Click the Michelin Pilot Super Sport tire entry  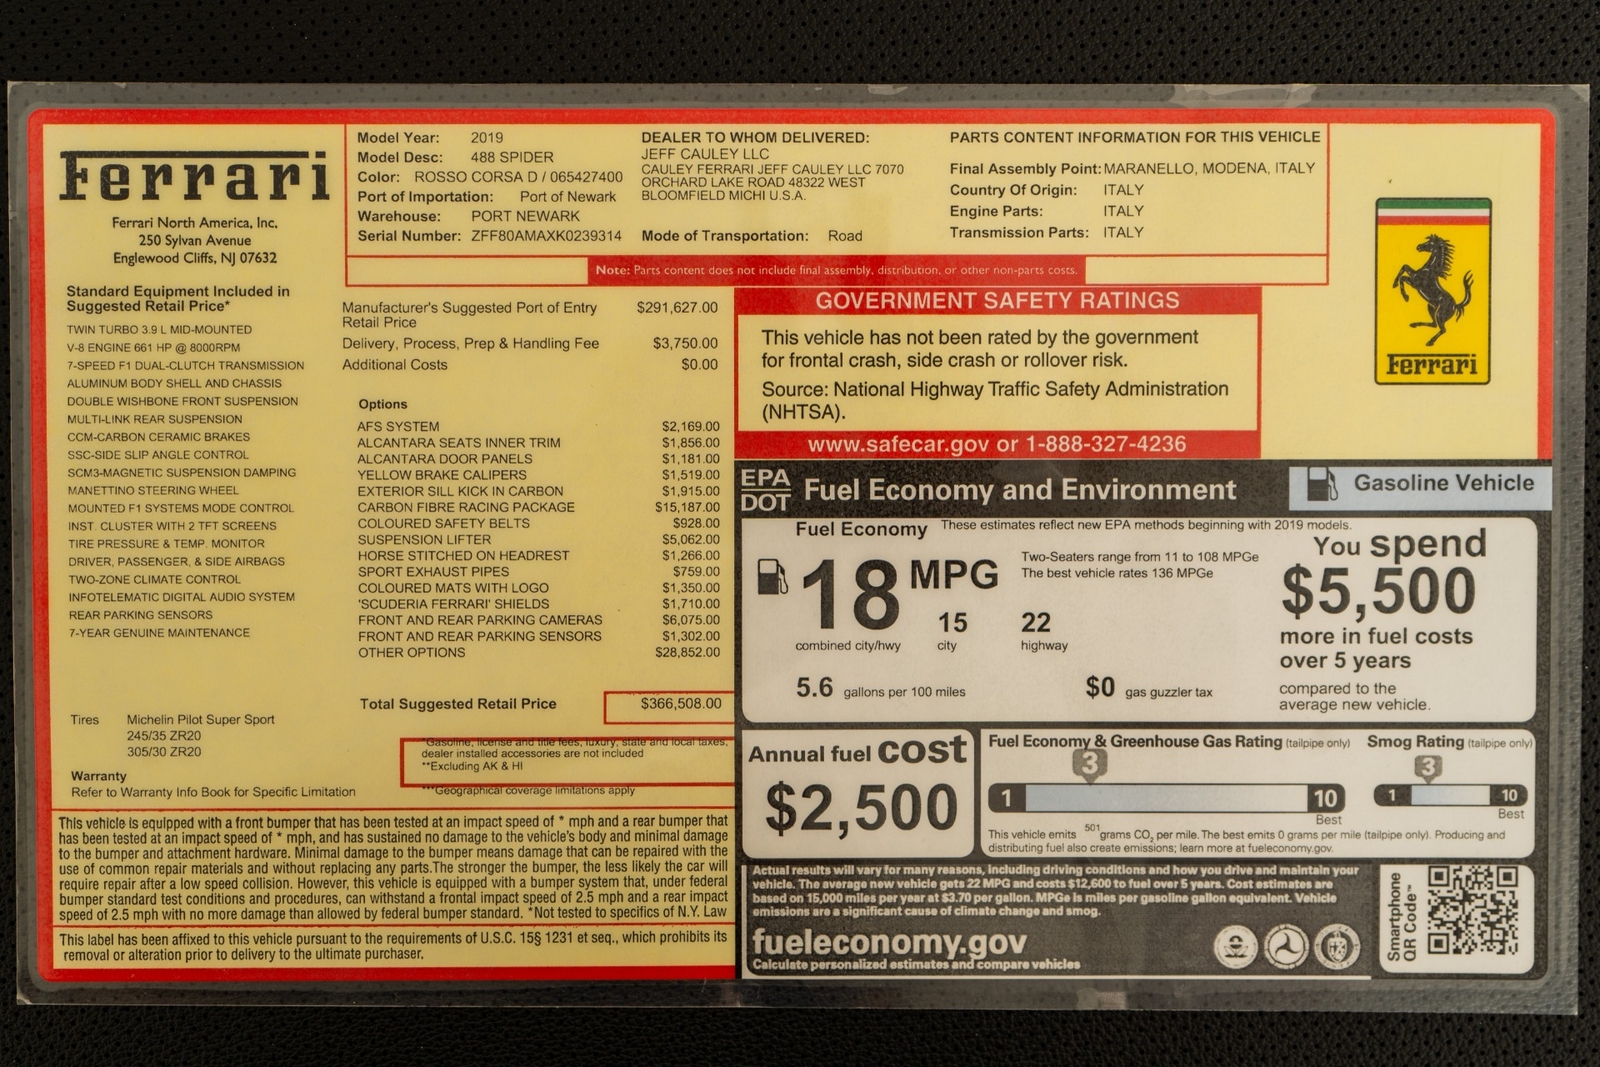(x=200, y=720)
